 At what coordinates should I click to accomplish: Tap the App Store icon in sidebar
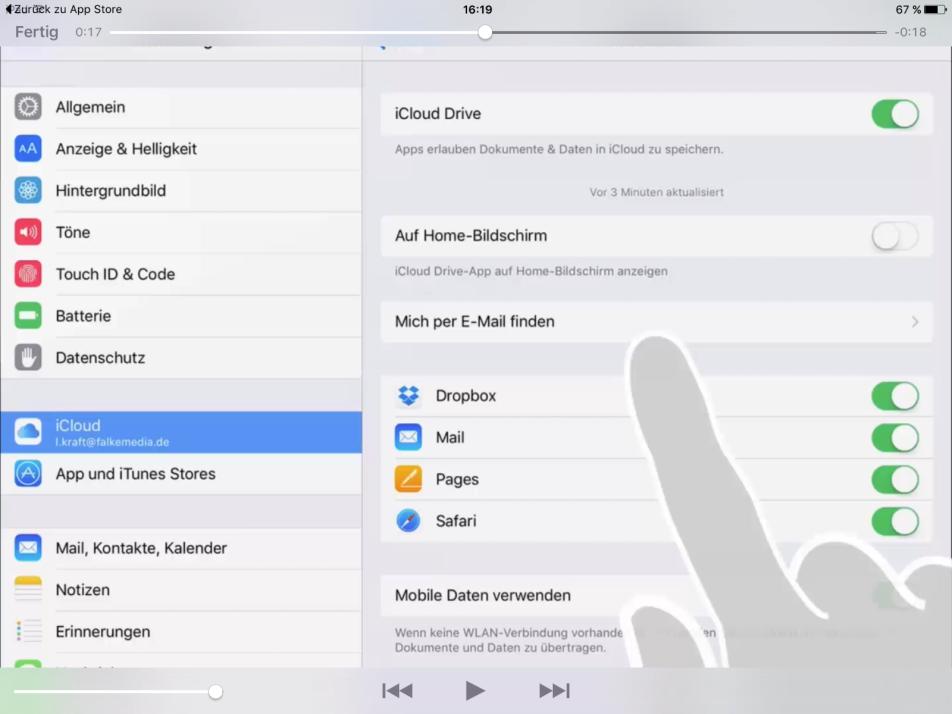28,474
